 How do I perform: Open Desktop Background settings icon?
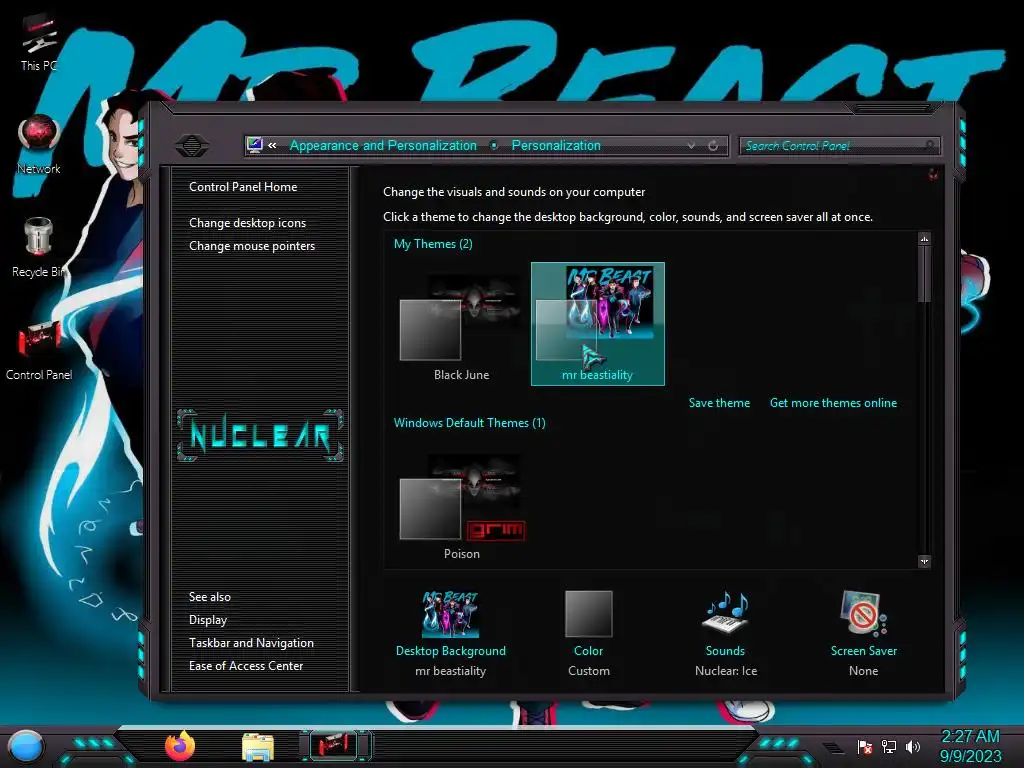click(451, 615)
